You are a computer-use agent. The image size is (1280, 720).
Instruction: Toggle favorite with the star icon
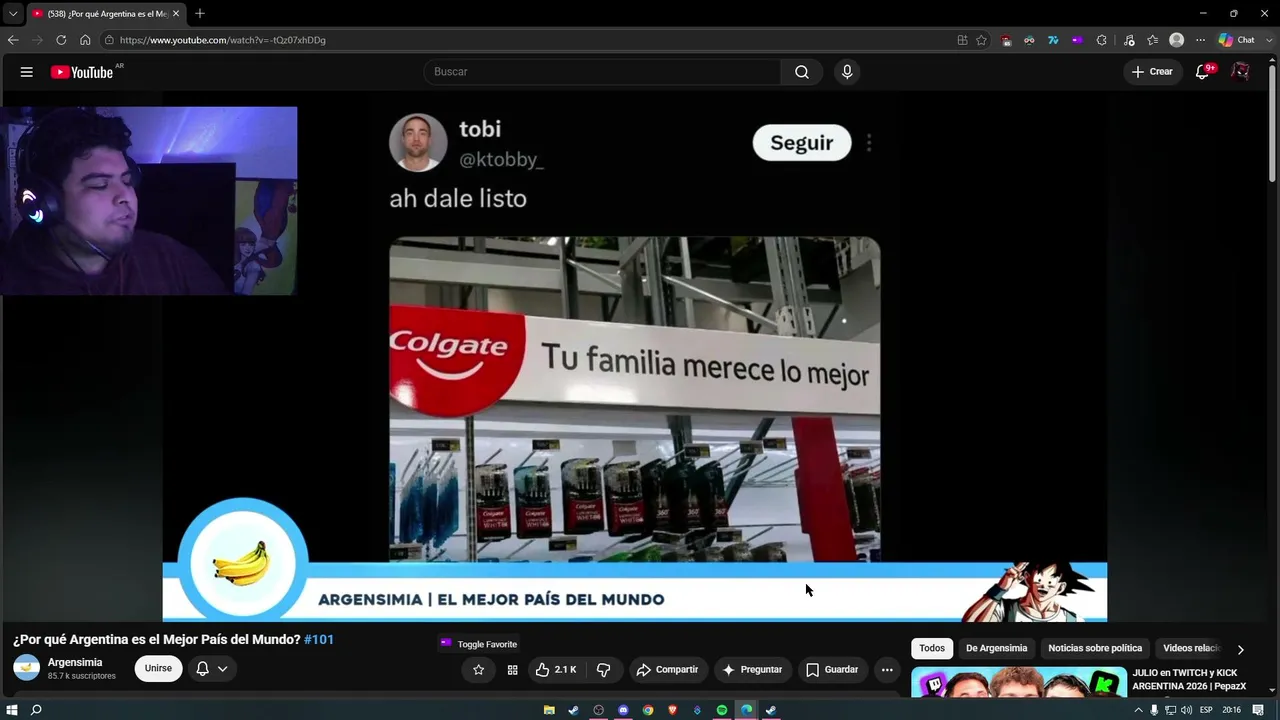[x=478, y=670]
